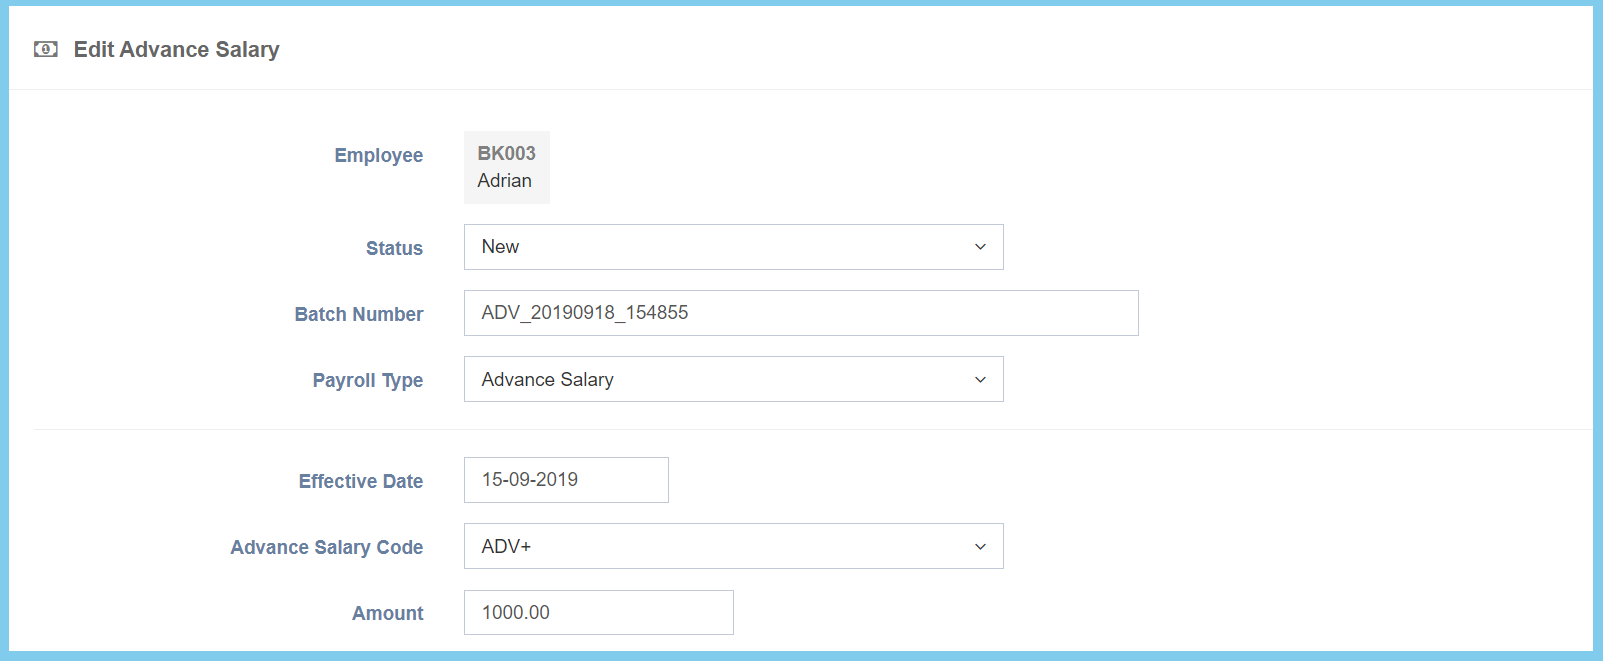Screen dimensions: 1603x661
Task: Click the Advance Salary Code label
Action: (326, 547)
